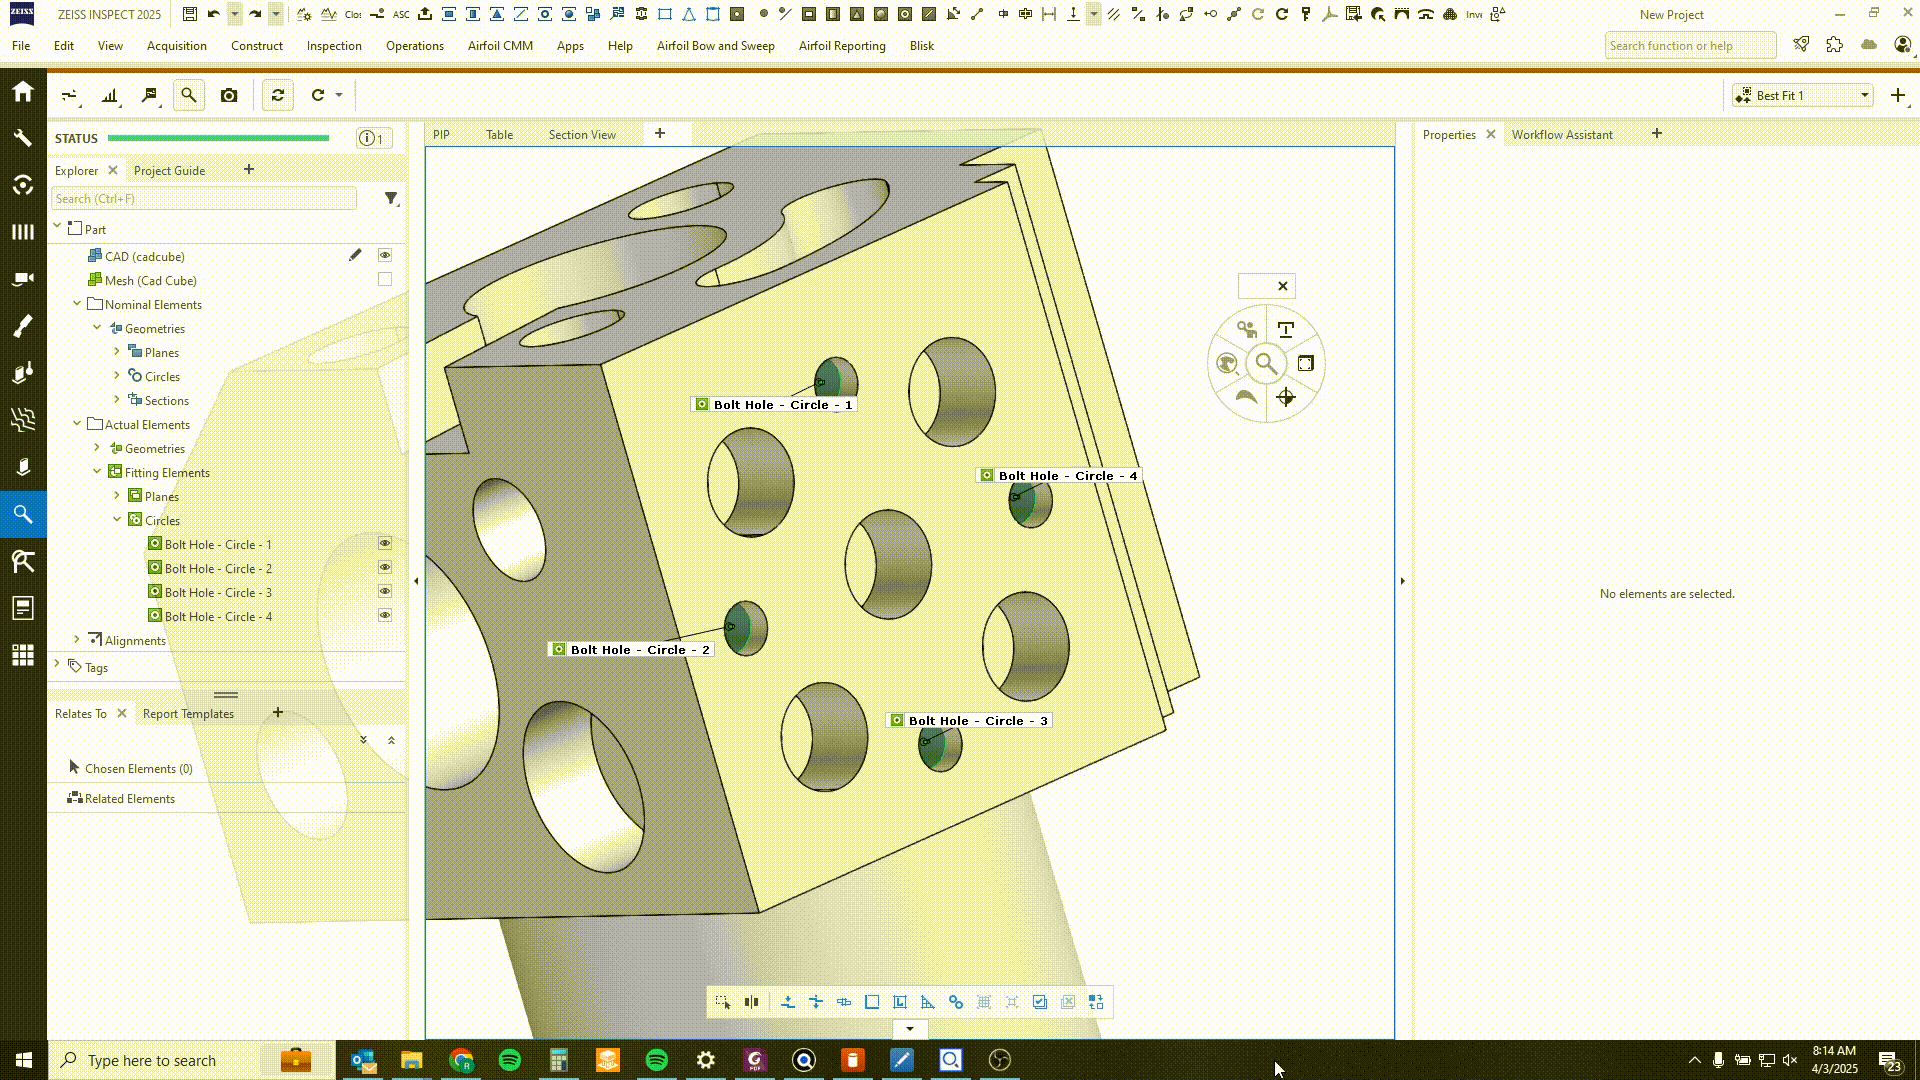Screen dimensions: 1920x1080
Task: Click the pencil edit icon on CAD row
Action: tap(355, 256)
